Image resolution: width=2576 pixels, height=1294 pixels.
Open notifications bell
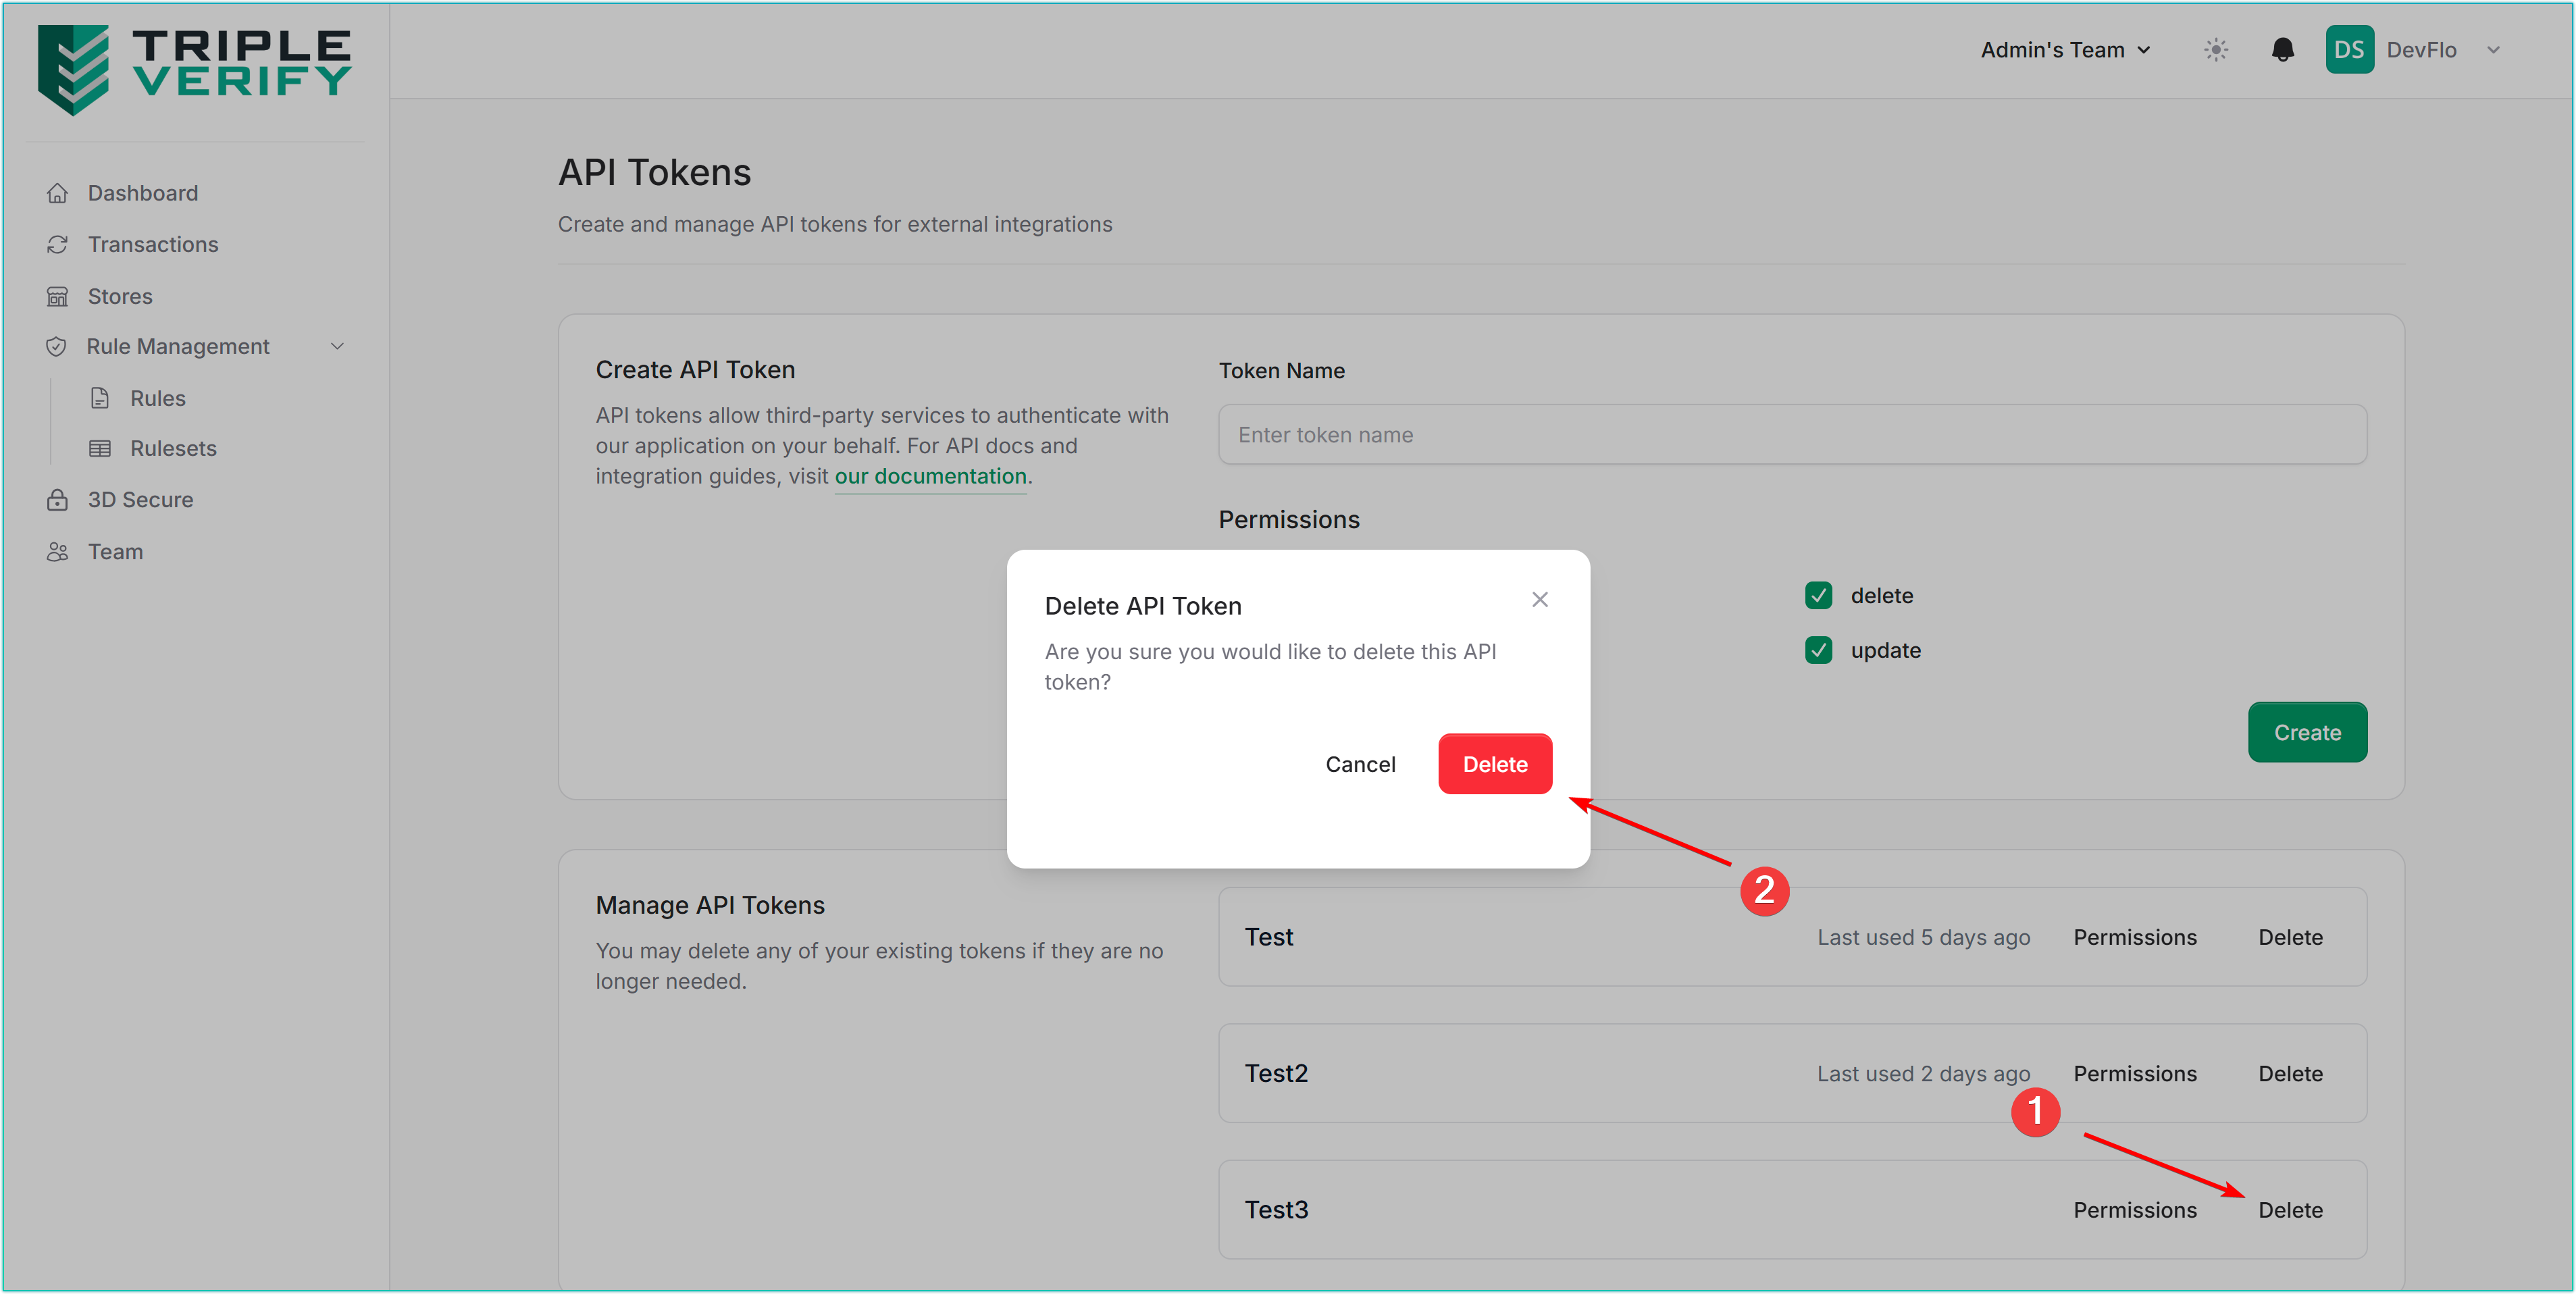(2282, 50)
